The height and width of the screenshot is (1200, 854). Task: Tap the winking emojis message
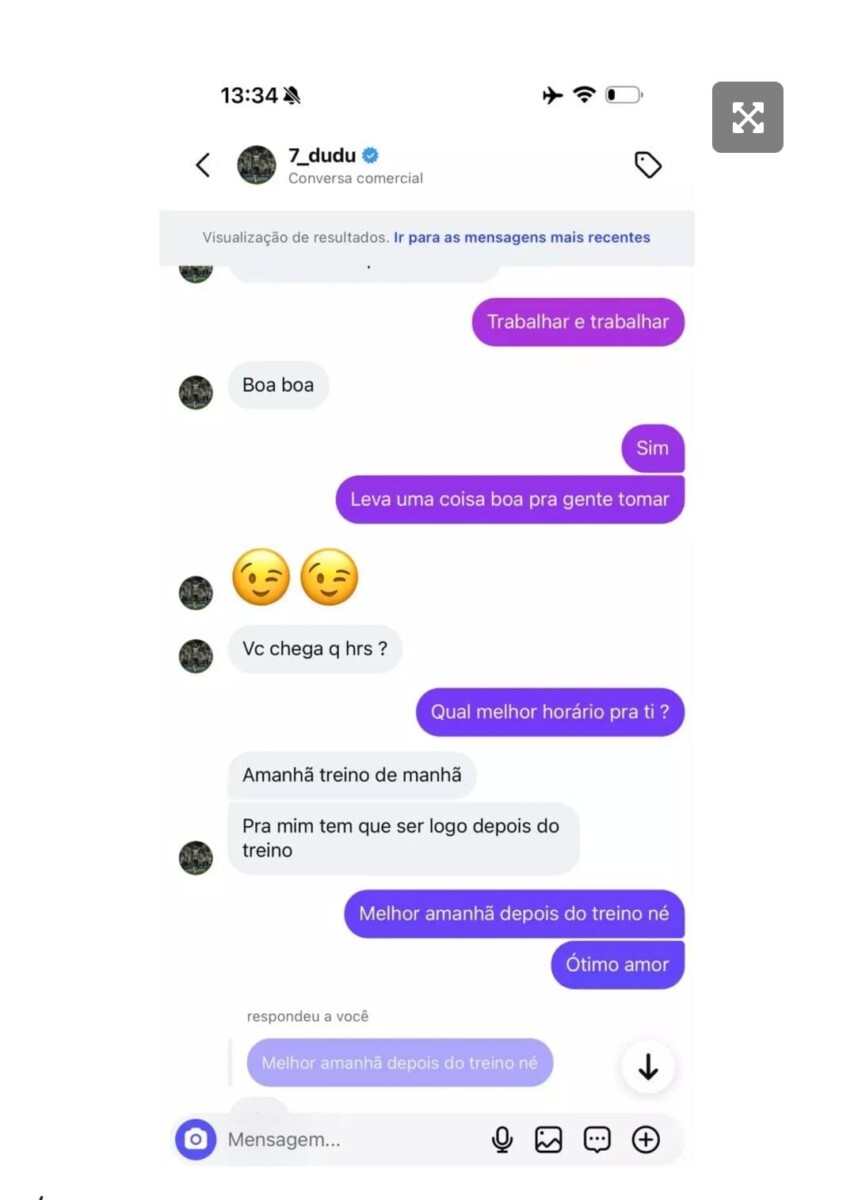(x=295, y=578)
